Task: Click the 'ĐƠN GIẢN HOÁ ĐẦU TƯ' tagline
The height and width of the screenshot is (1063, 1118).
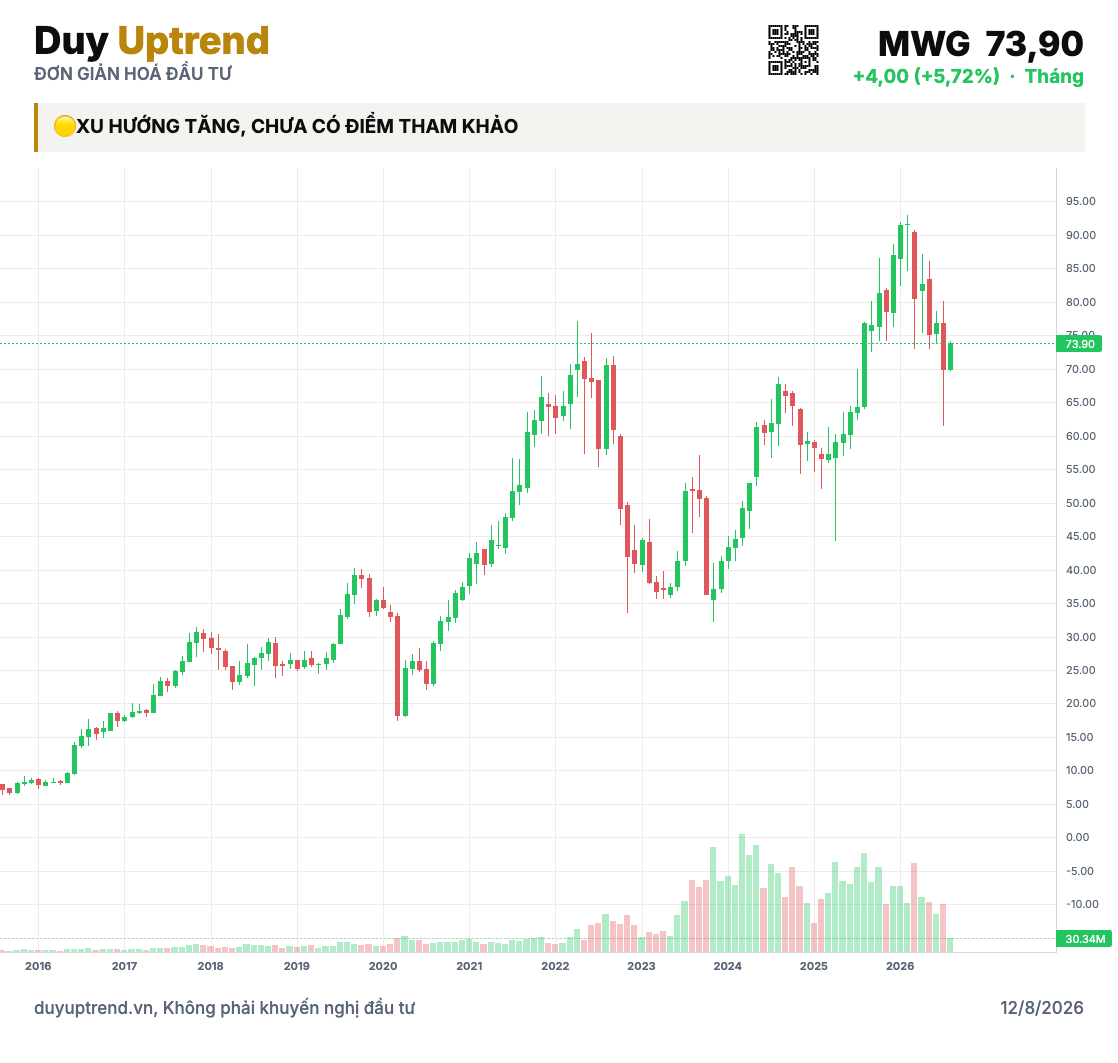Action: [x=133, y=73]
